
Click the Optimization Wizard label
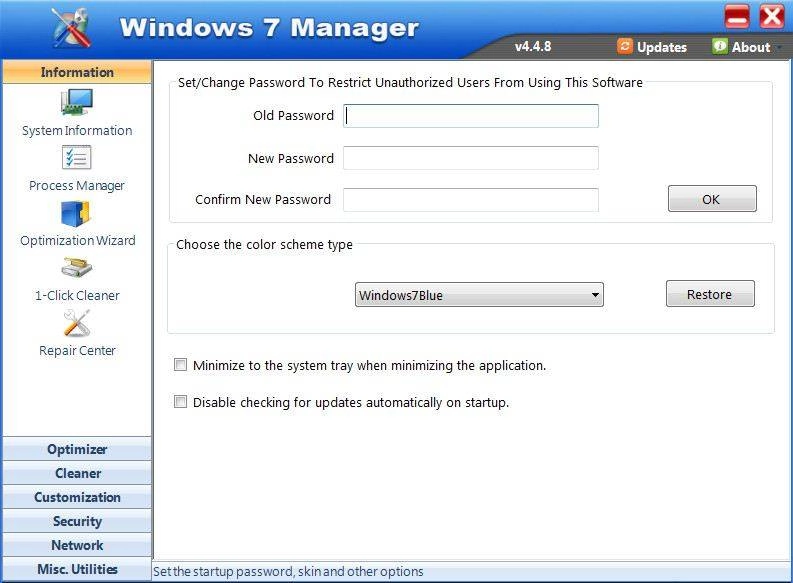point(78,240)
